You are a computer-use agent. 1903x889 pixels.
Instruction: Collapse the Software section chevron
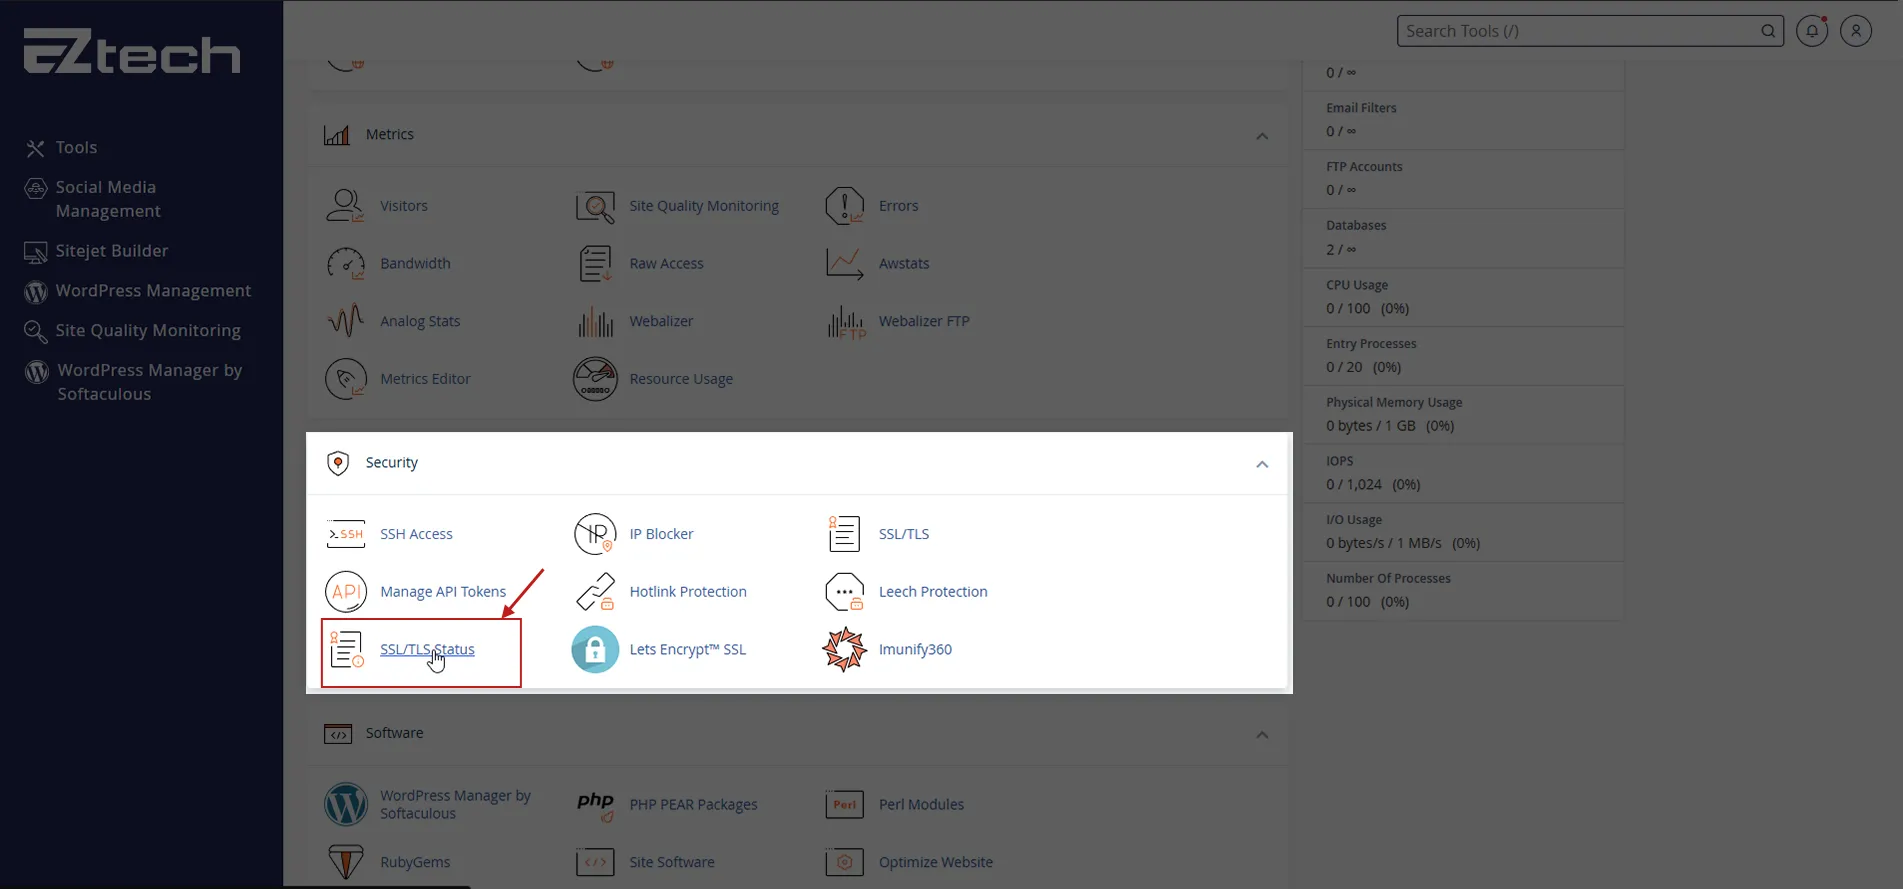tap(1262, 735)
